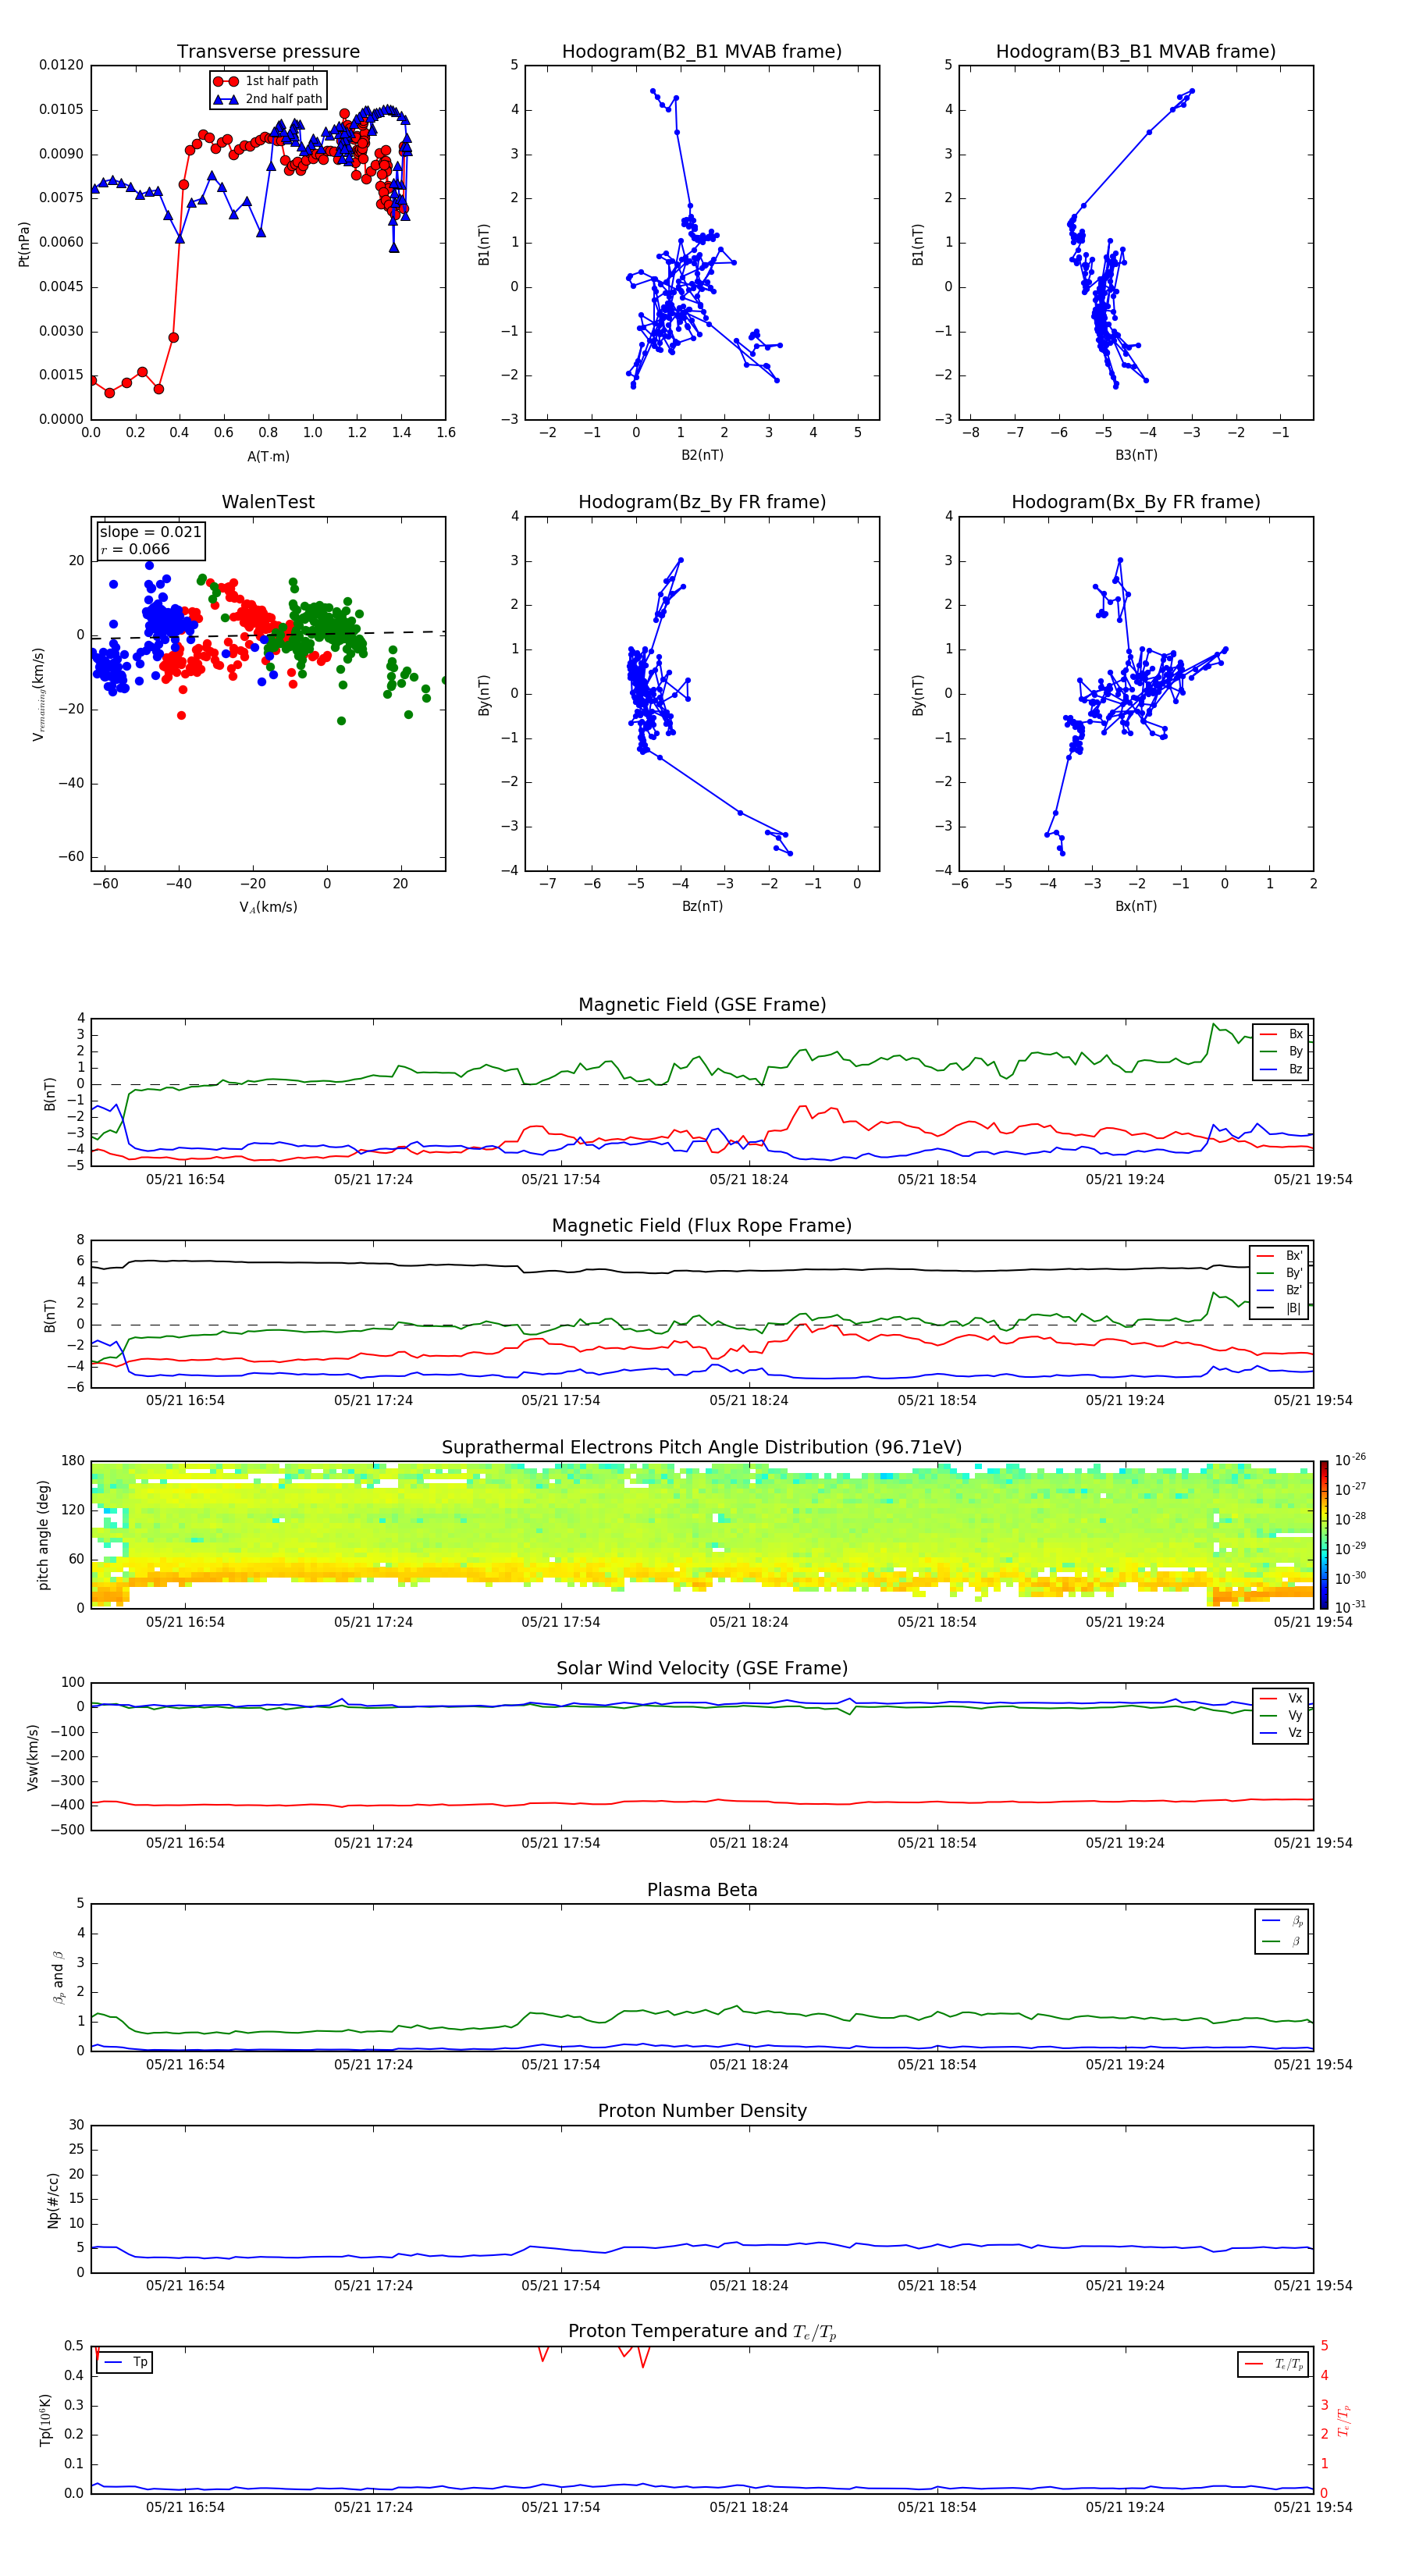Click the 'Vsw(km/s)' axis label

[x=33, y=1757]
